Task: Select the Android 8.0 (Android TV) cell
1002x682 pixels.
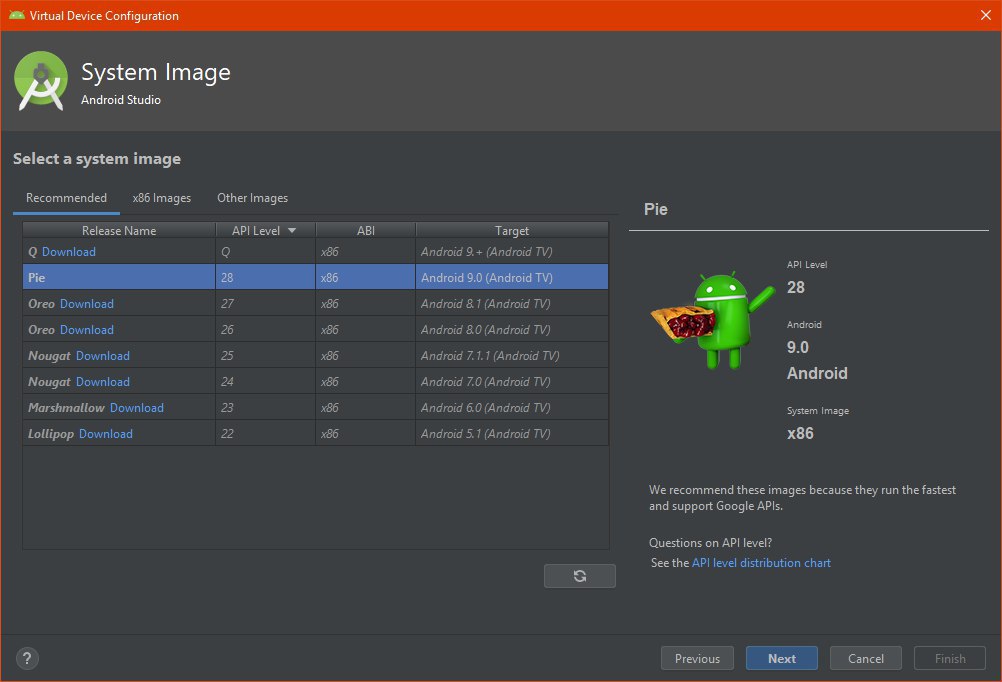Action: [512, 330]
